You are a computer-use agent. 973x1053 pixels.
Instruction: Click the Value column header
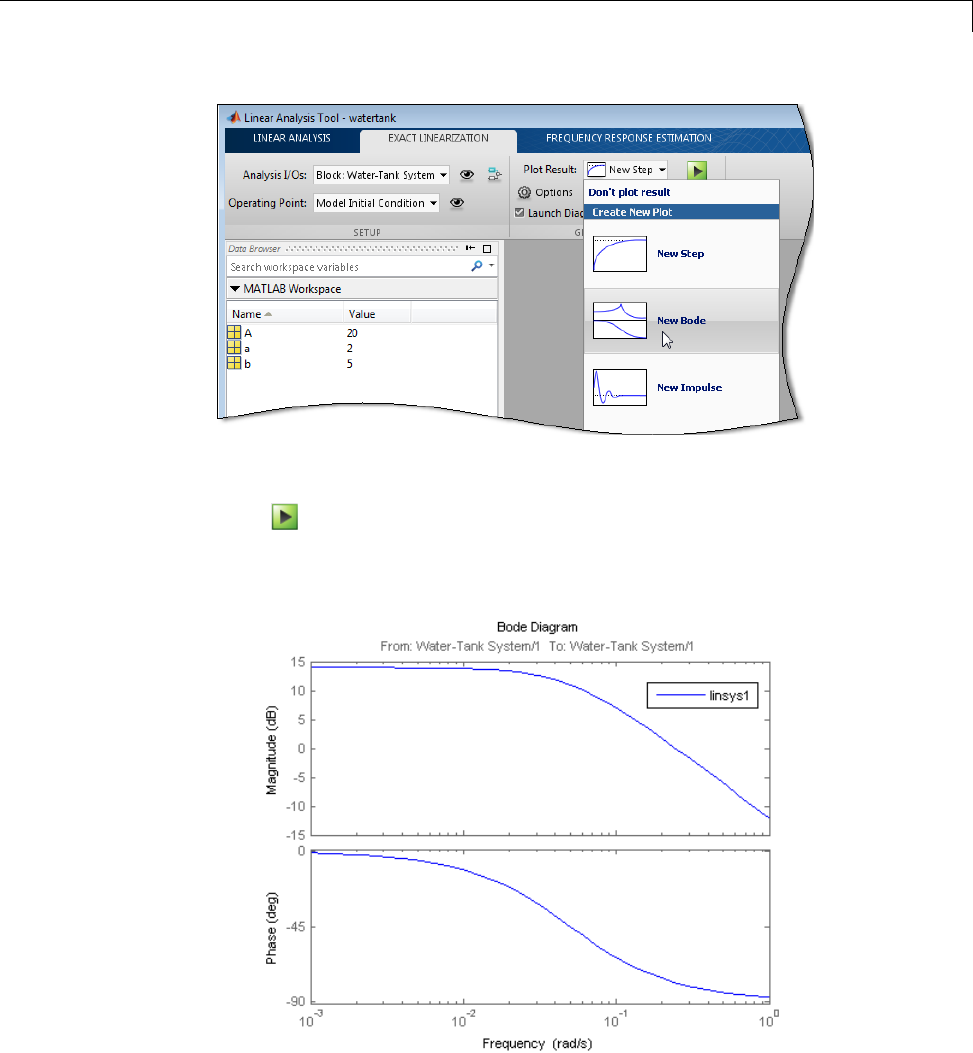(362, 314)
